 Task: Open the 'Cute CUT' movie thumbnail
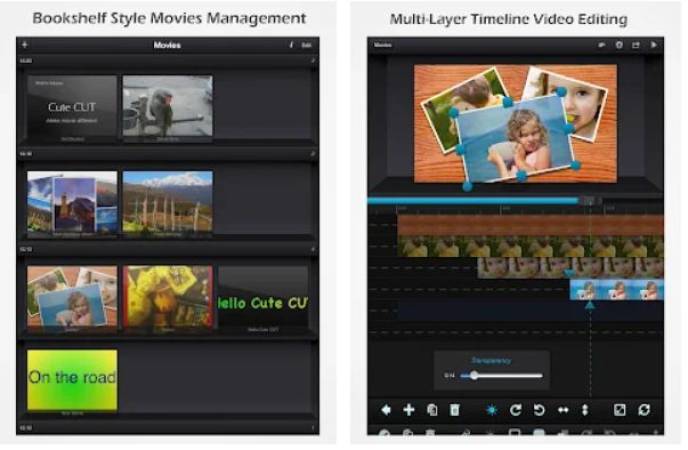point(71,108)
